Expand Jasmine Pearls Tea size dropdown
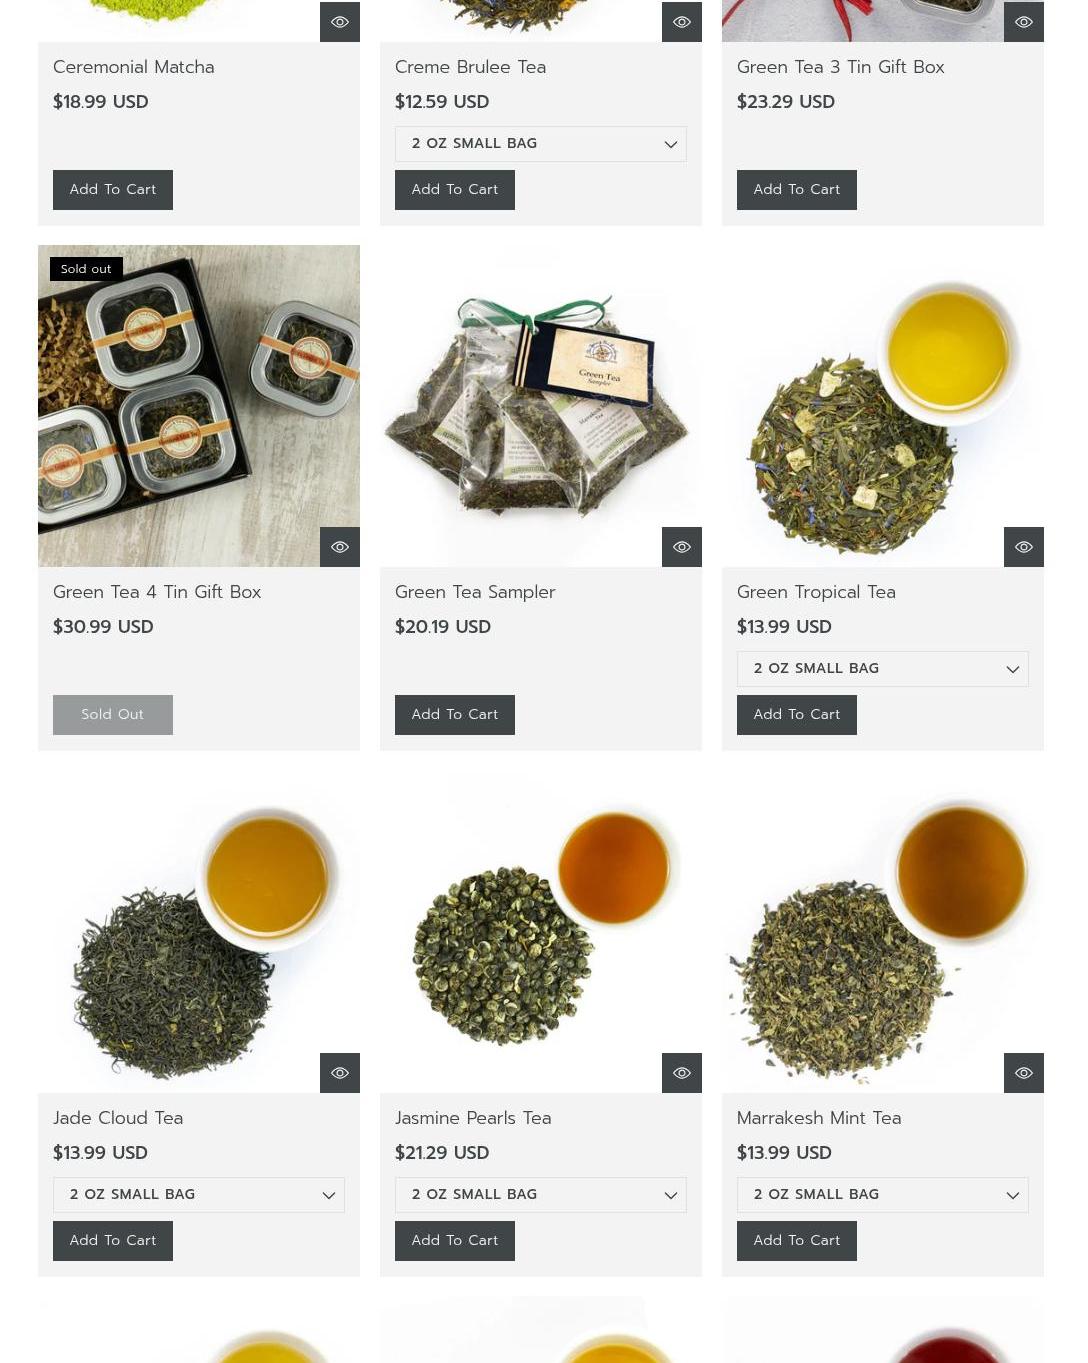This screenshot has width=1088, height=1363. 541,1195
